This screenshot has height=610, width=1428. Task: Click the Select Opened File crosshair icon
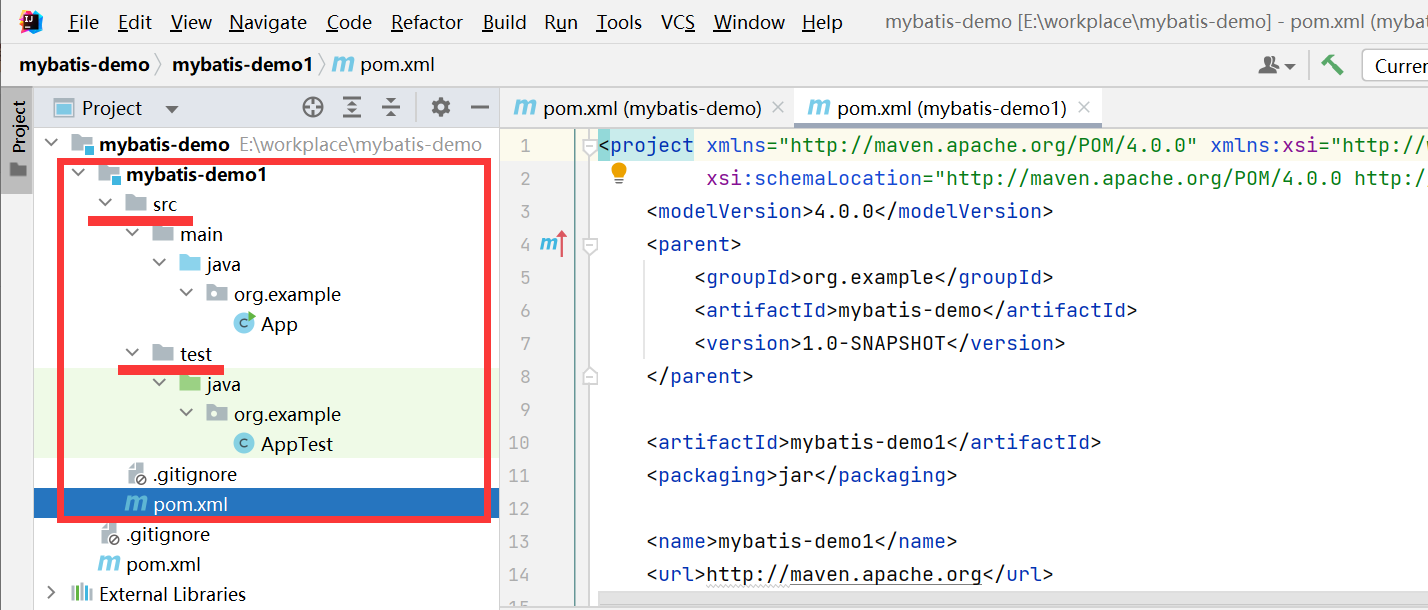coord(313,108)
